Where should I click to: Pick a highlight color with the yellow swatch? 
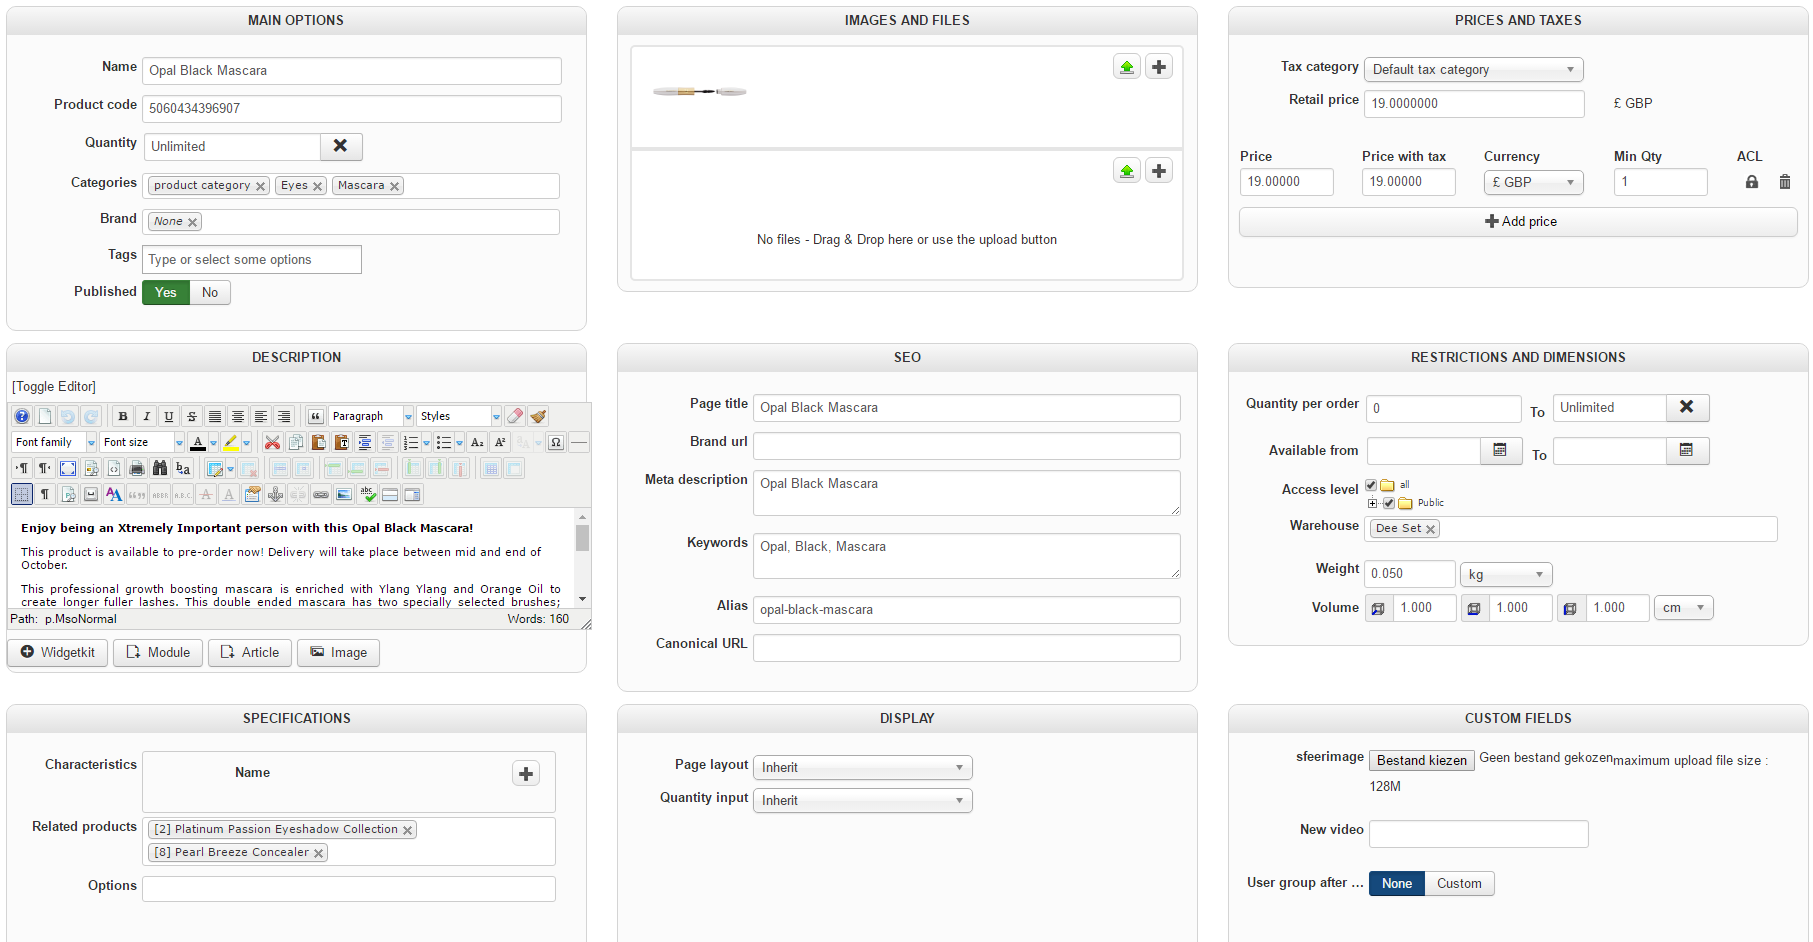click(231, 442)
